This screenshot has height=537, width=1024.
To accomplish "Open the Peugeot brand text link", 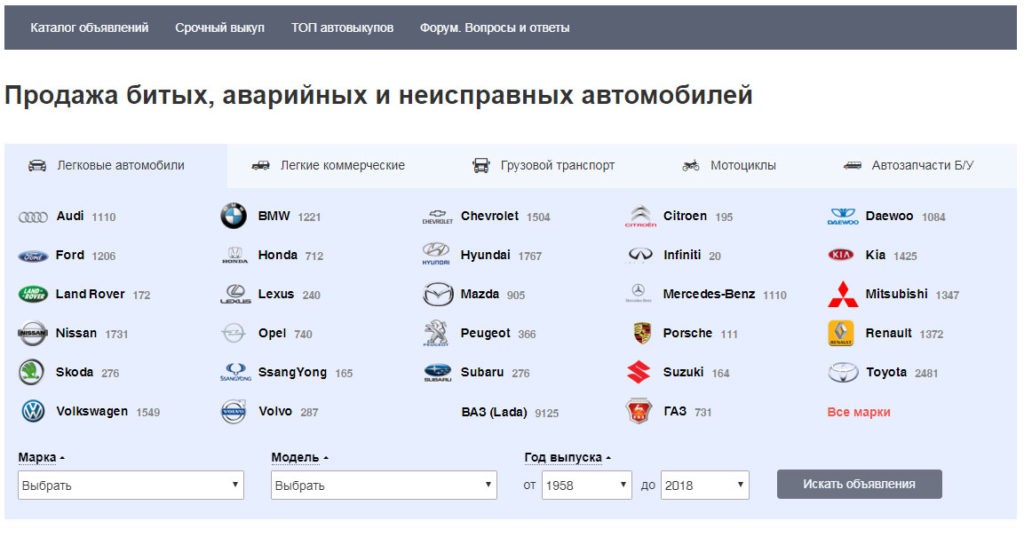I will 485,333.
